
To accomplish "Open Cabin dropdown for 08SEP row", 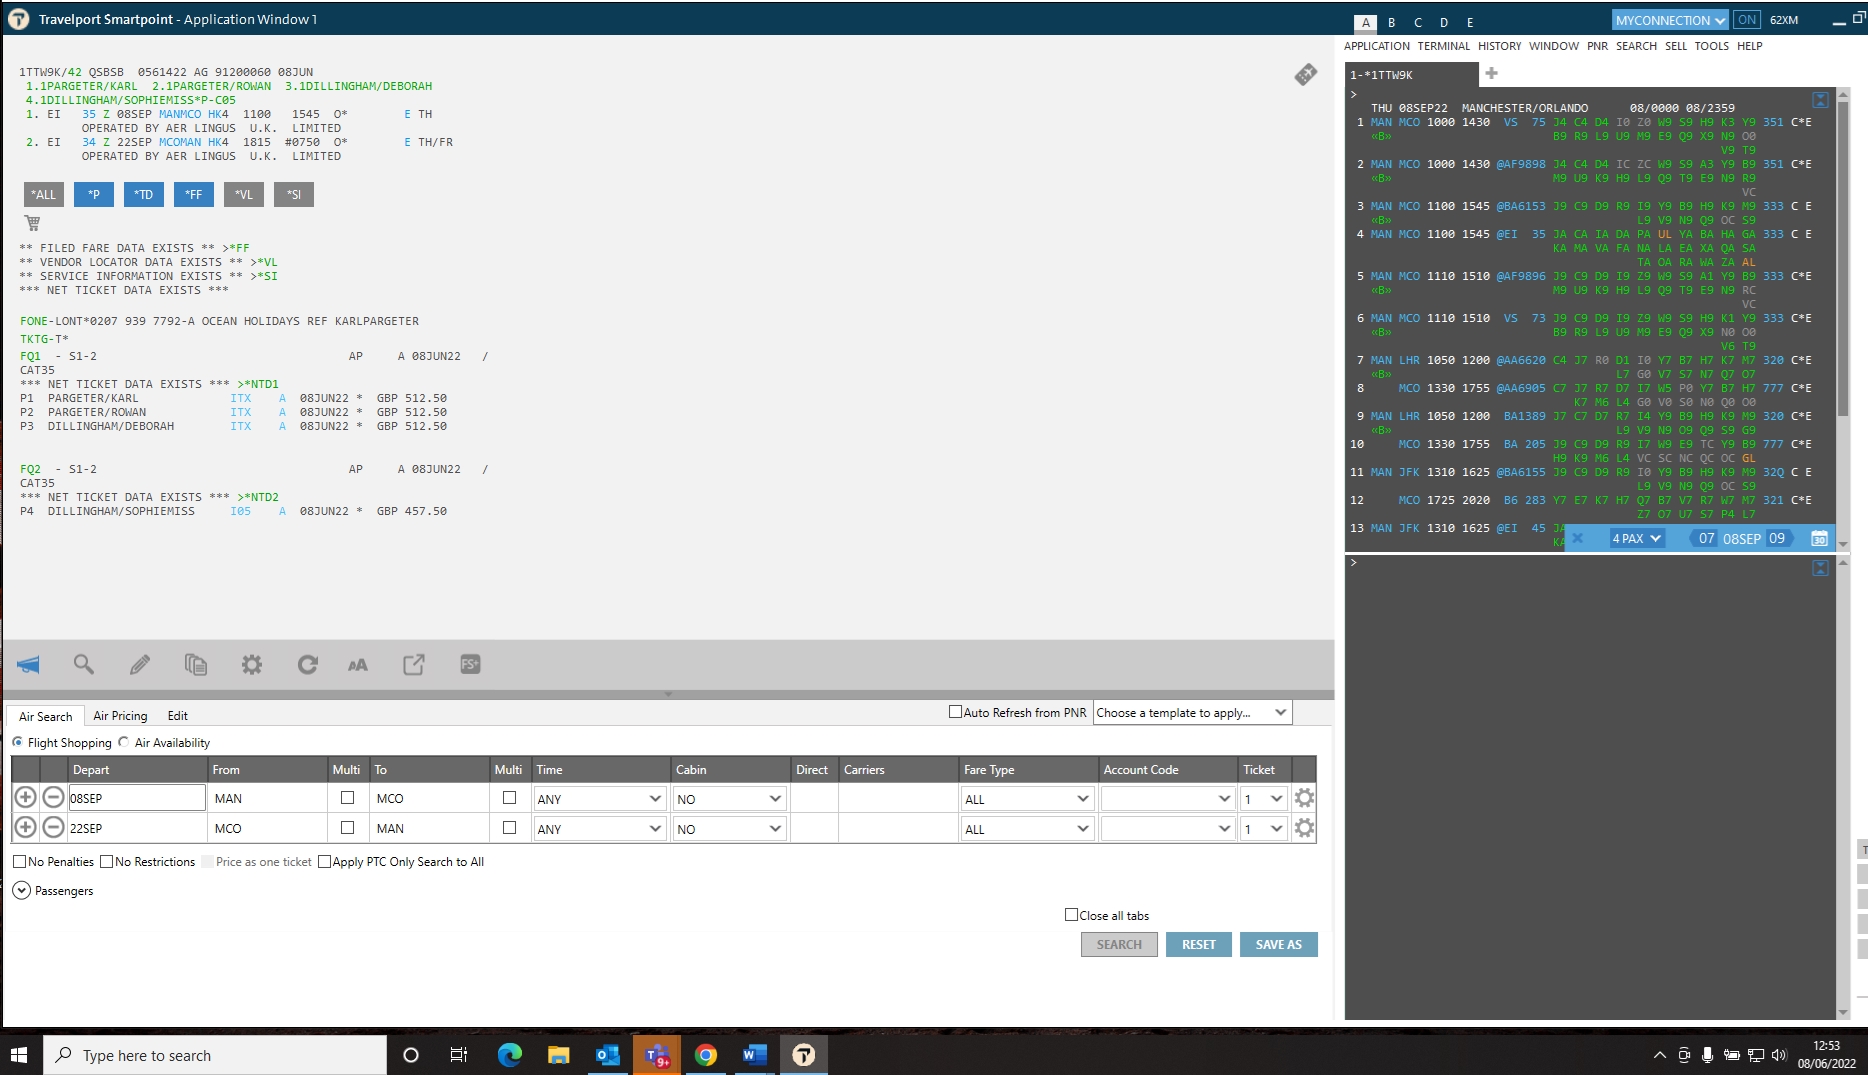I will click(730, 799).
